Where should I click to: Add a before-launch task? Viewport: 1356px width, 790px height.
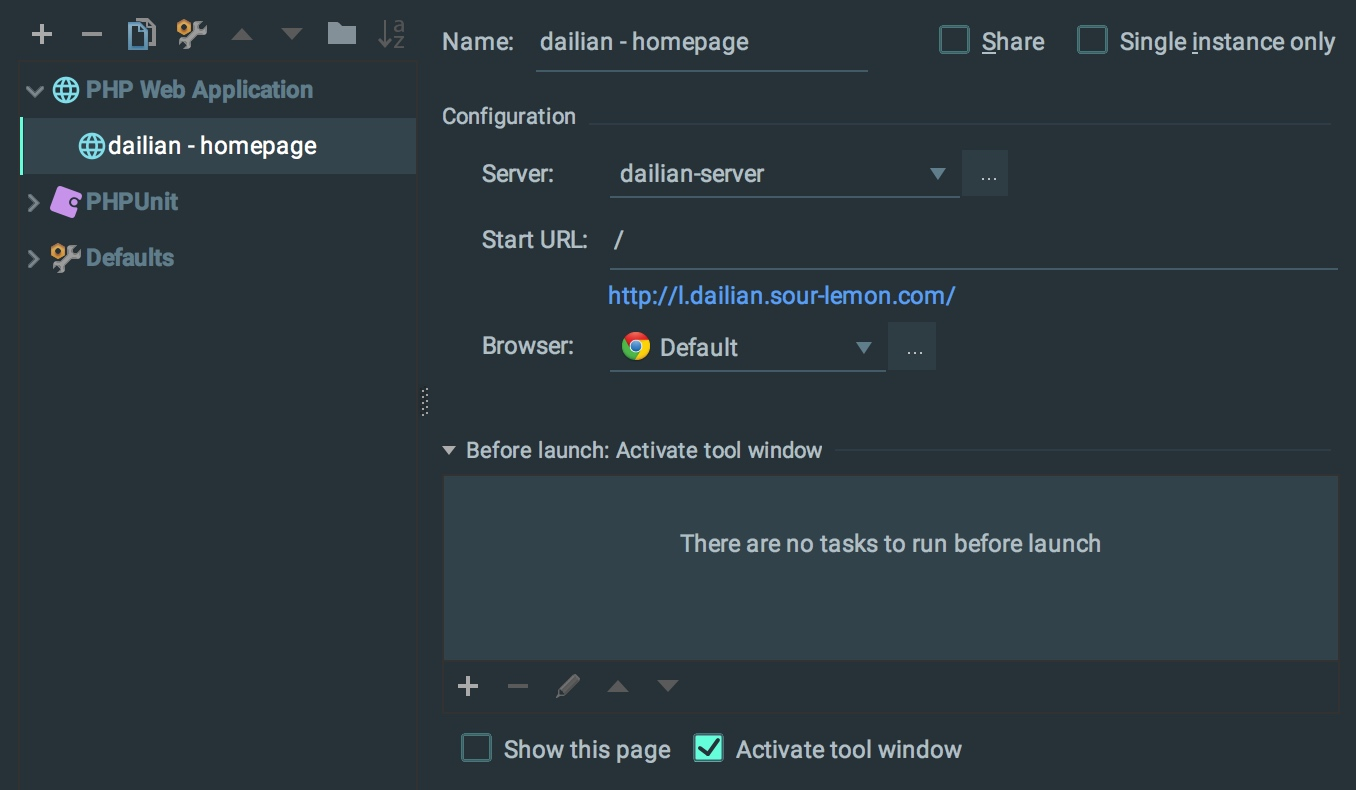pyautogui.click(x=468, y=686)
